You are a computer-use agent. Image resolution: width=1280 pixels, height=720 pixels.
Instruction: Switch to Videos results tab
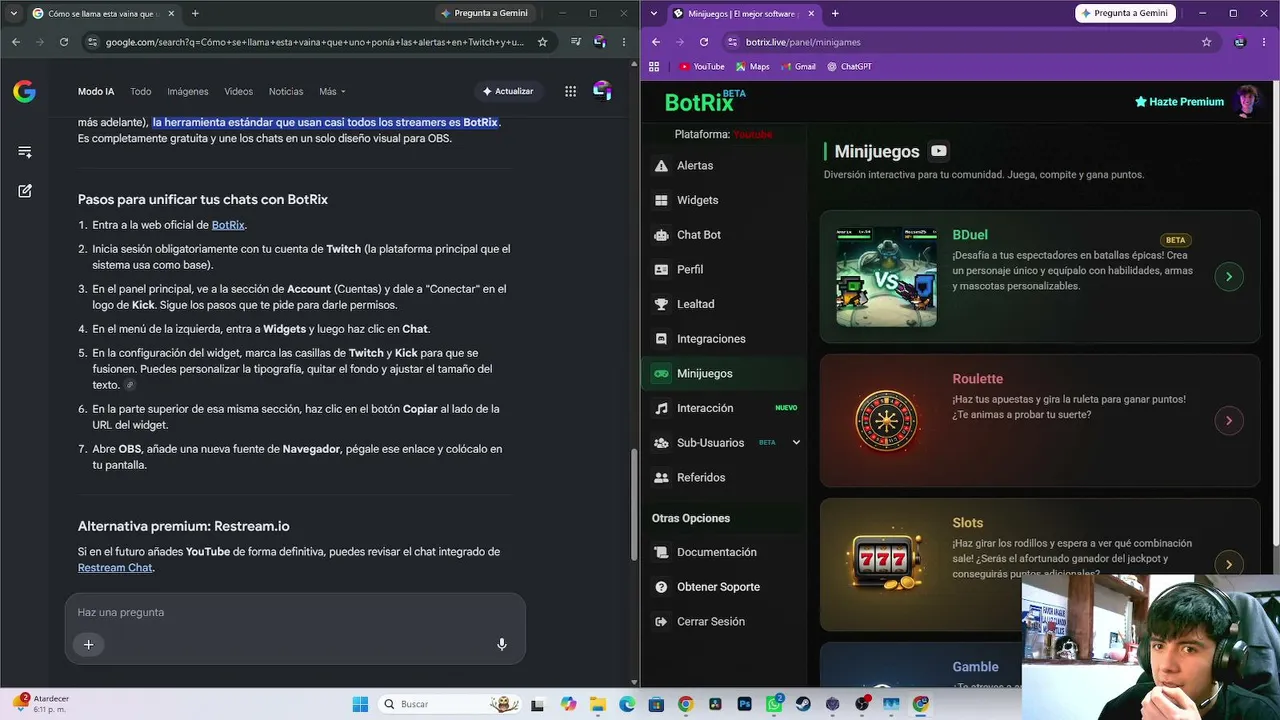(238, 92)
